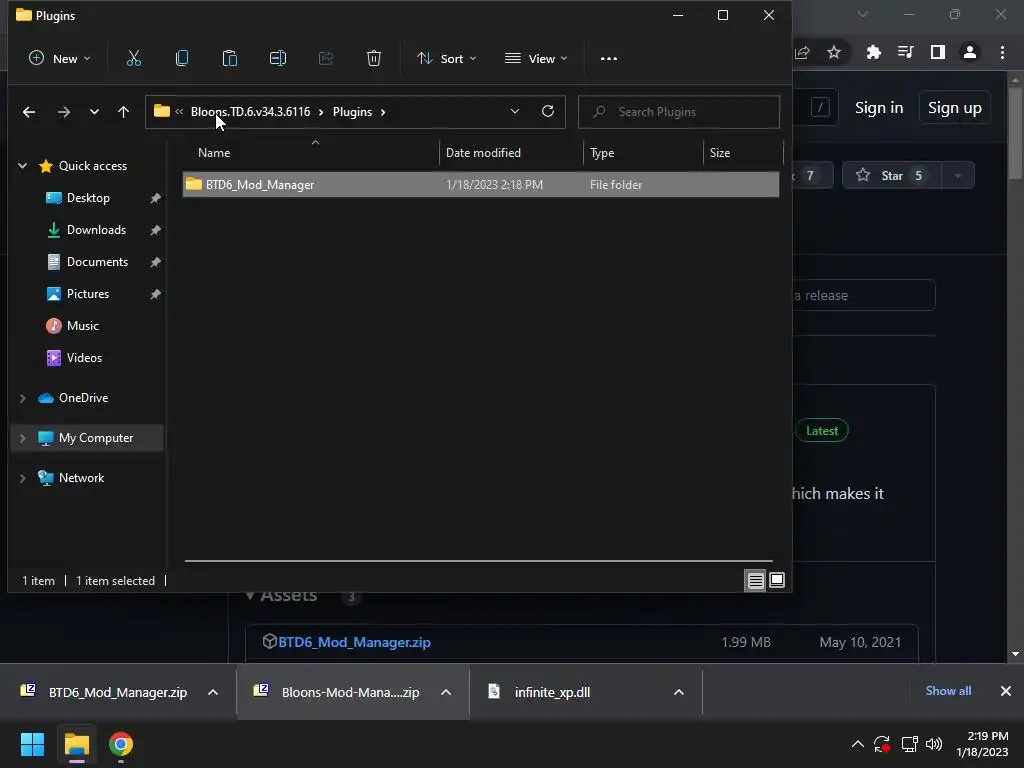Open infinite_xp.dll from downloads bar
Viewport: 1024px width, 768px height.
(552, 692)
